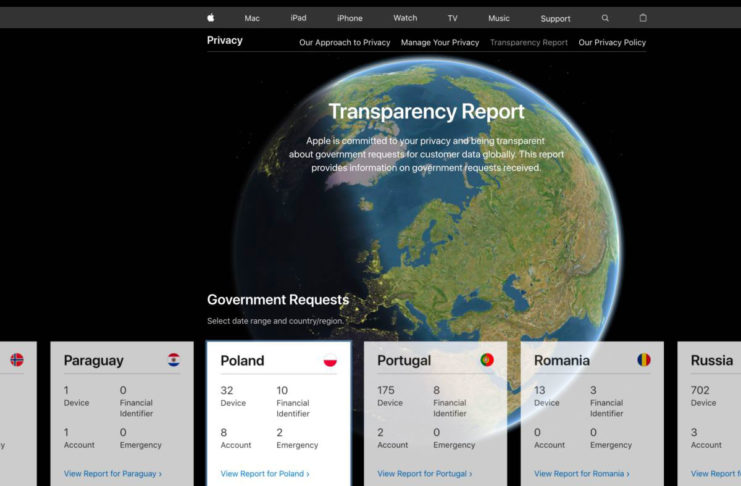This screenshot has height=486, width=741.
Task: Open the Mac menu item
Action: tap(252, 18)
